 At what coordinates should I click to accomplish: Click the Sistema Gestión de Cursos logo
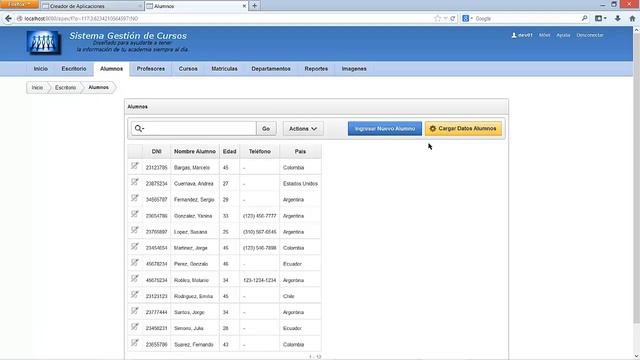[x=44, y=42]
